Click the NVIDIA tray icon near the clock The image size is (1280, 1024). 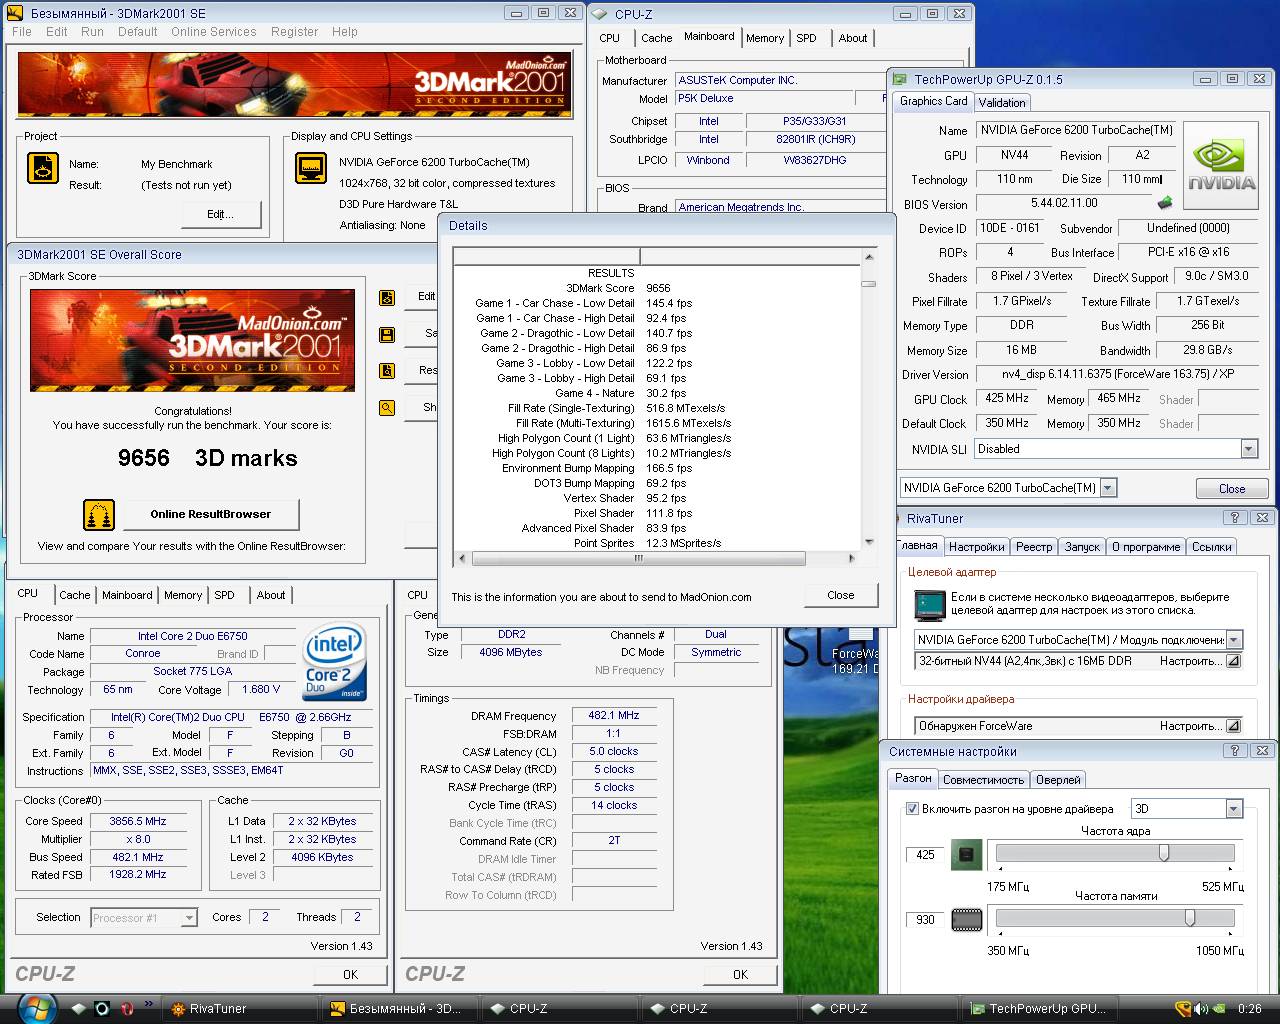[1220, 1009]
